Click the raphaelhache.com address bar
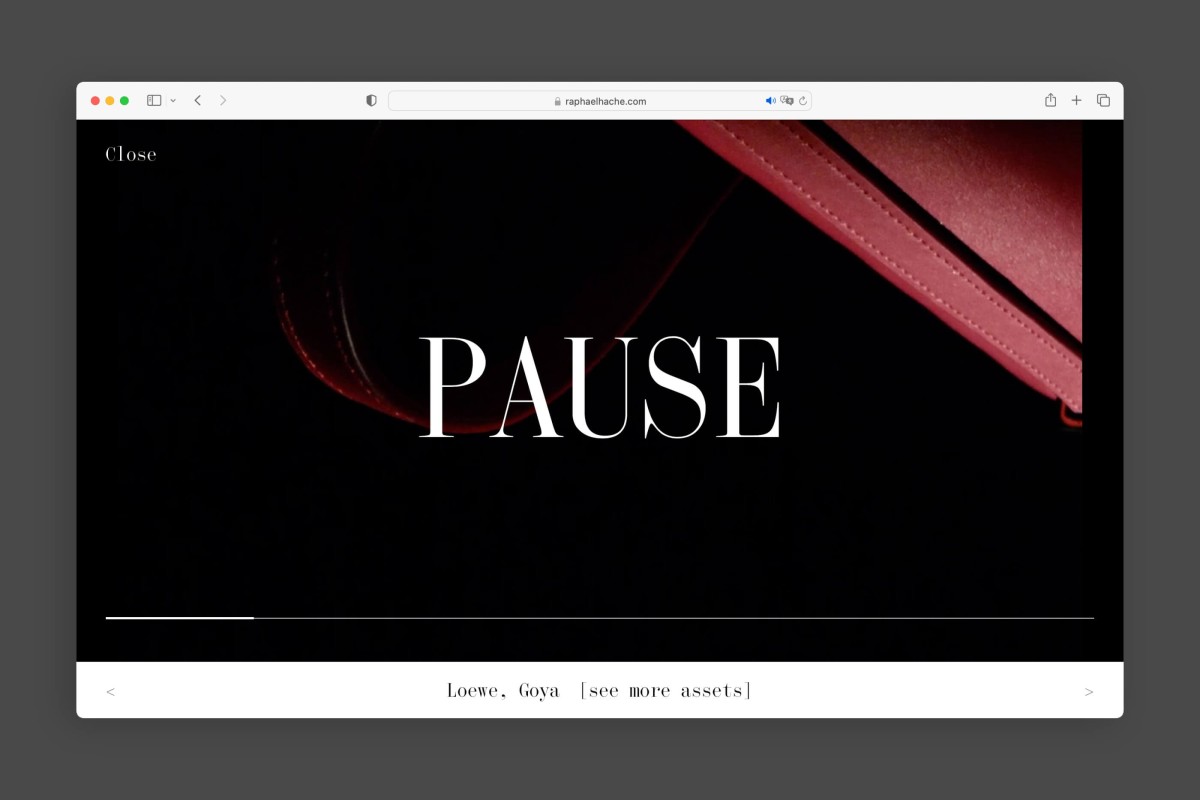The image size is (1200, 800). point(600,101)
